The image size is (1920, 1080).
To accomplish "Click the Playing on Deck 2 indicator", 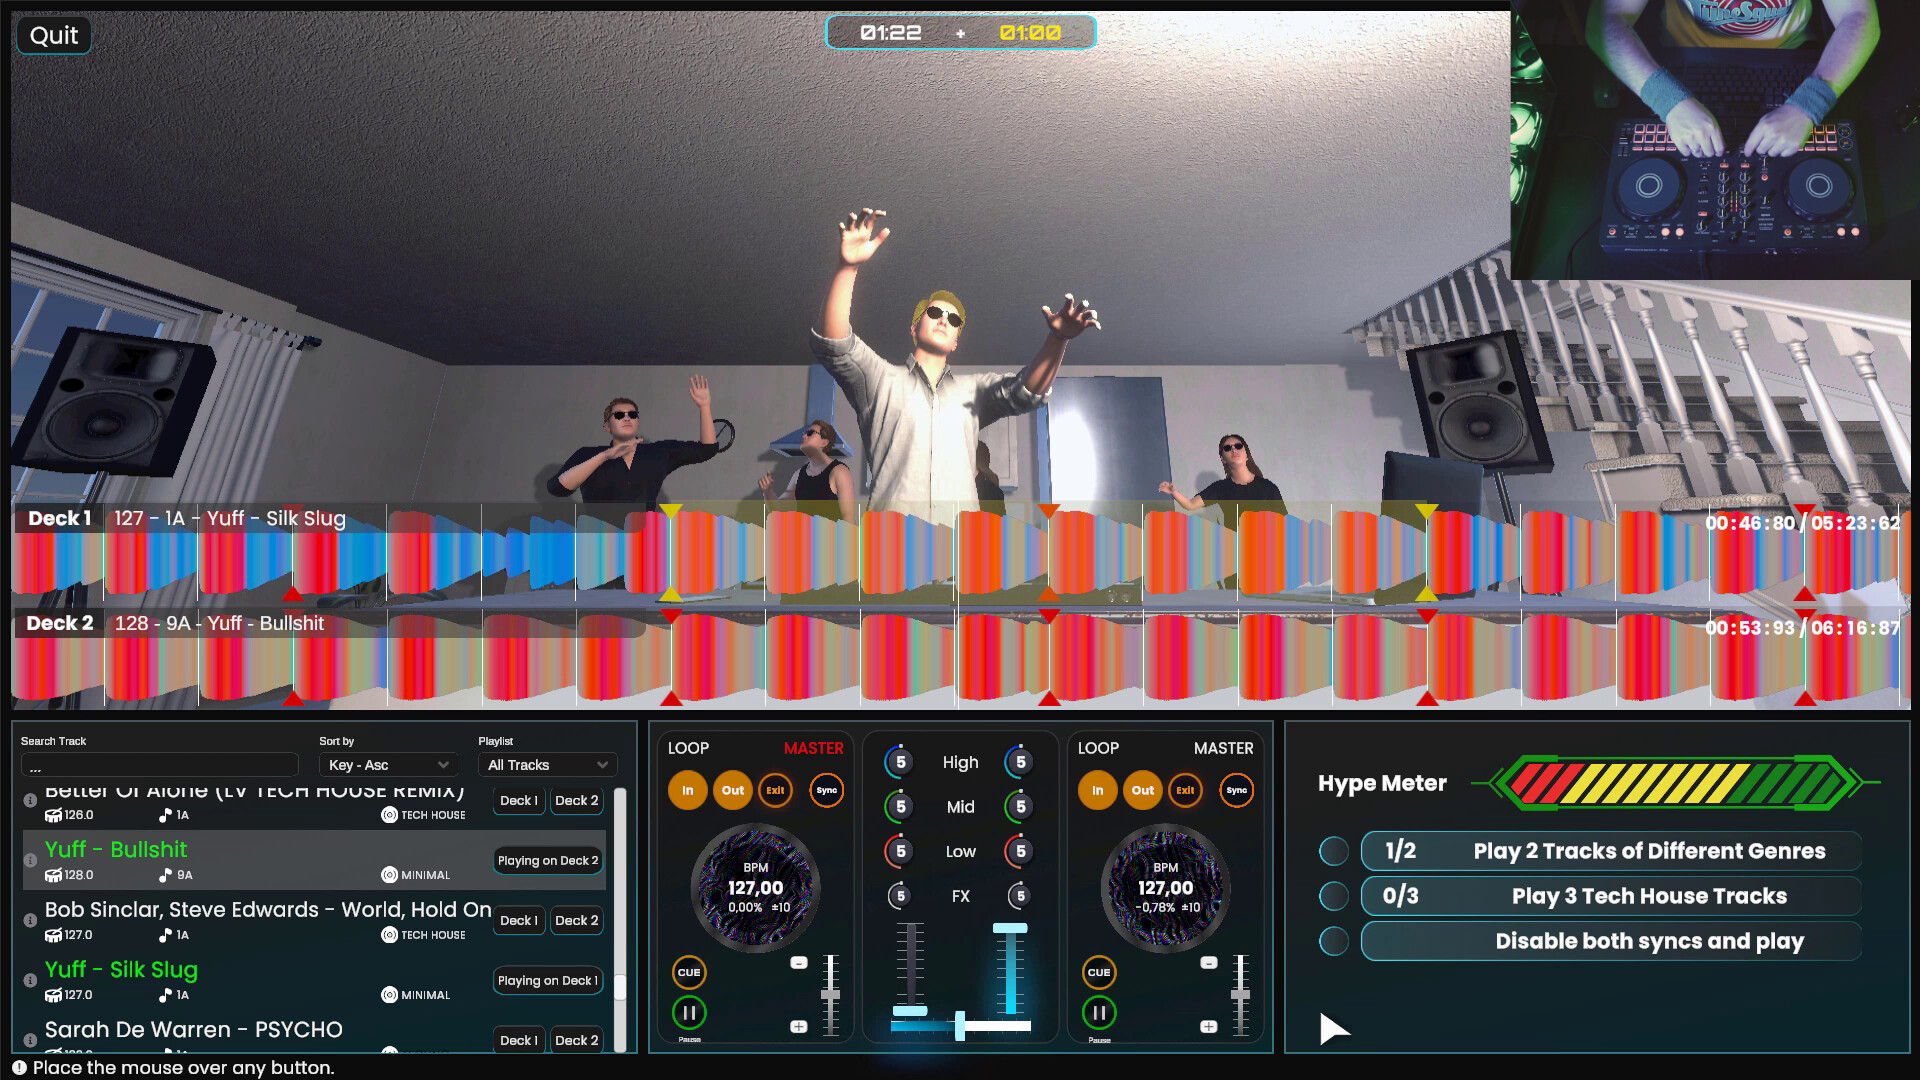I will pos(546,859).
